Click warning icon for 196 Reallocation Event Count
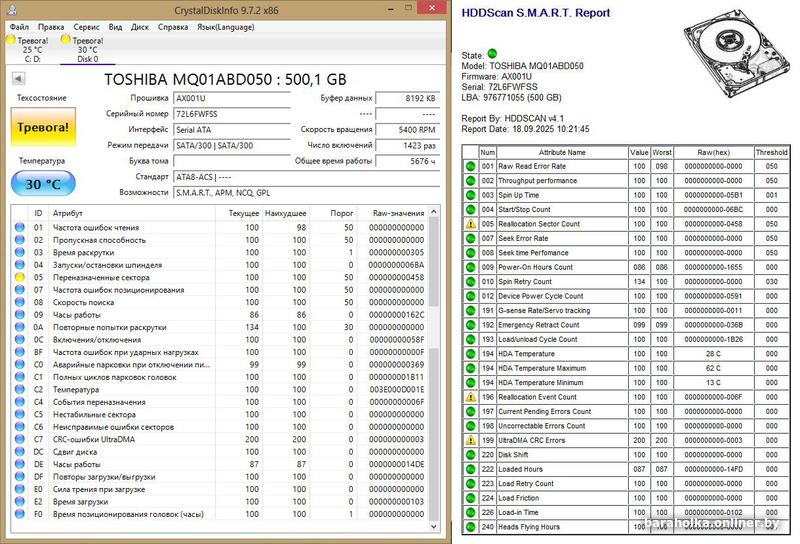Viewport: 800px width, 544px height. (x=470, y=397)
